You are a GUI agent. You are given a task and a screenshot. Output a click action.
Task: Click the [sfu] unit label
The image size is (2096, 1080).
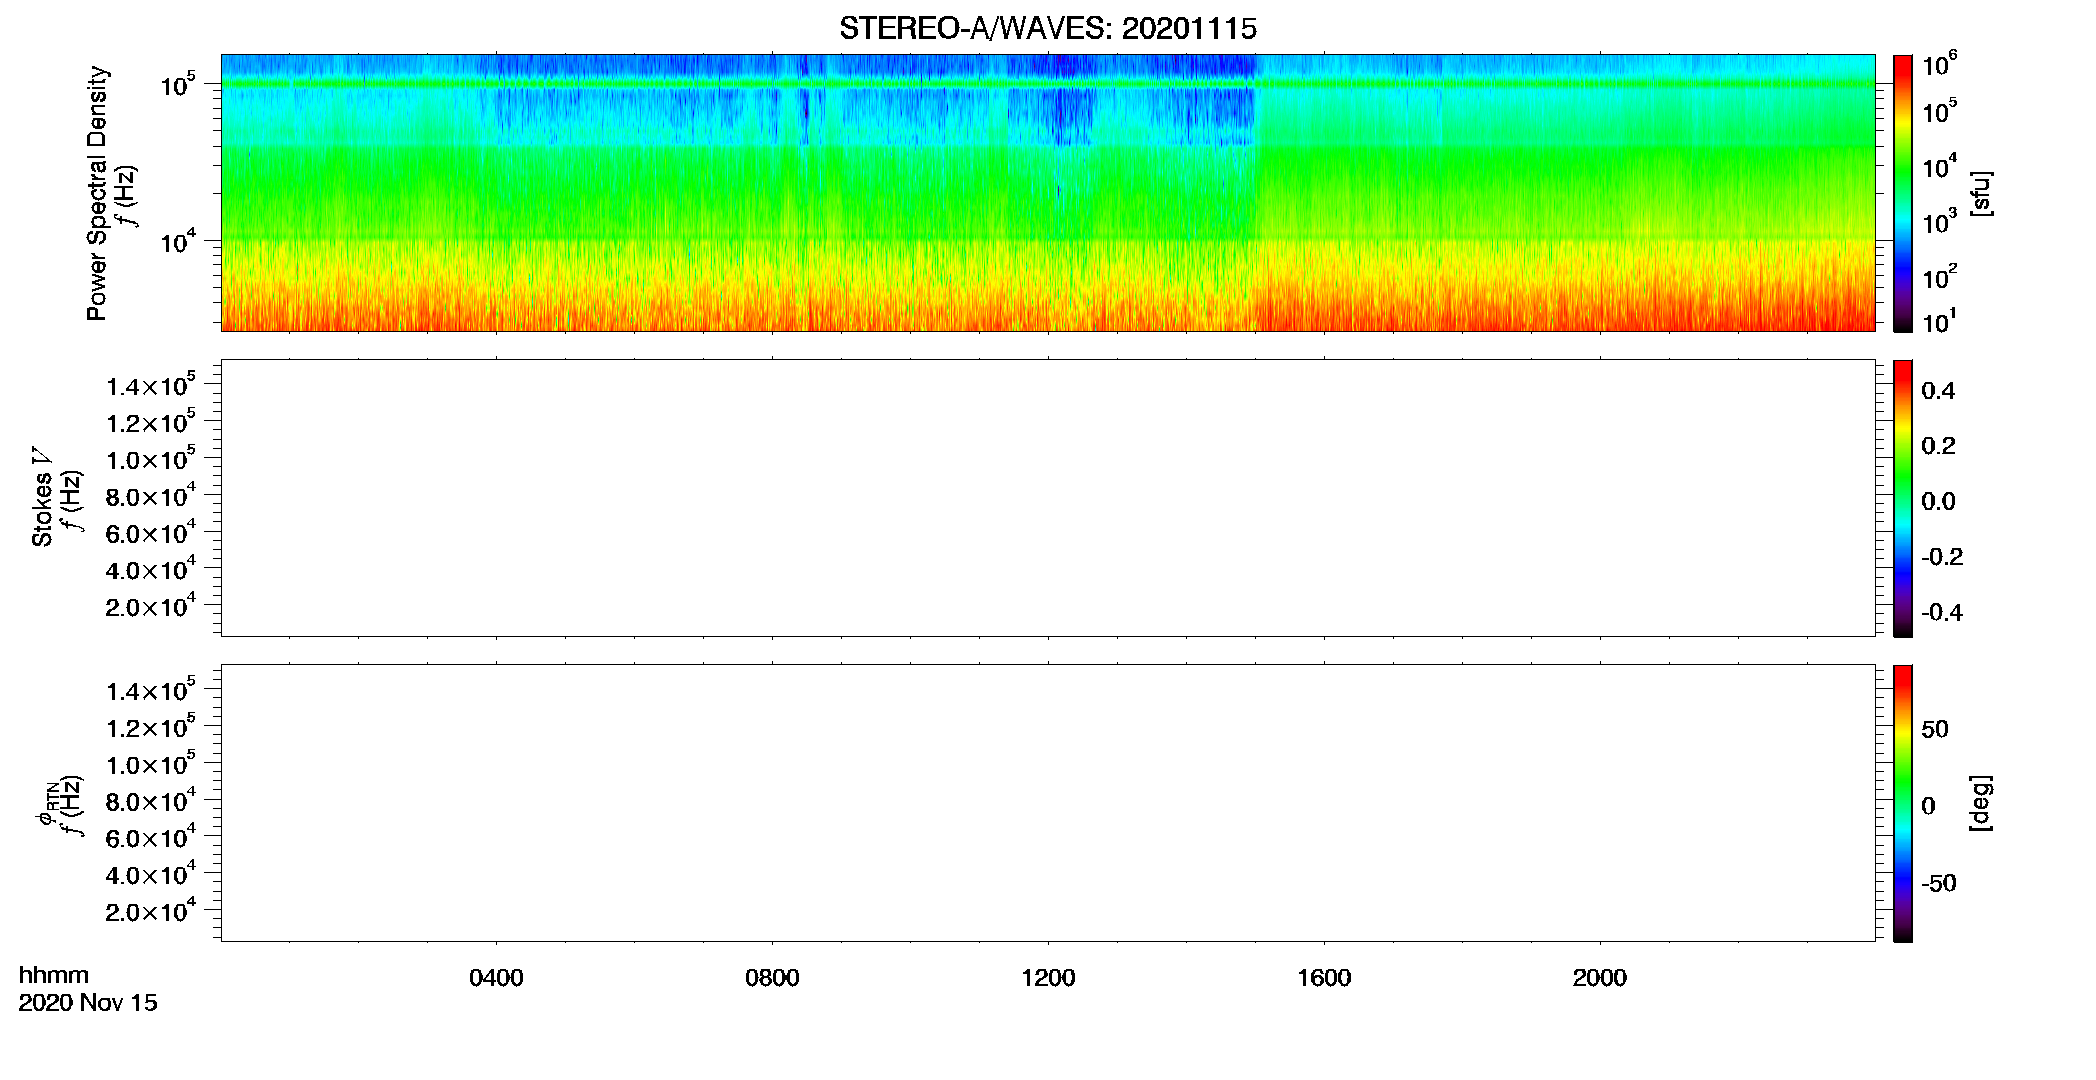[x=1981, y=193]
